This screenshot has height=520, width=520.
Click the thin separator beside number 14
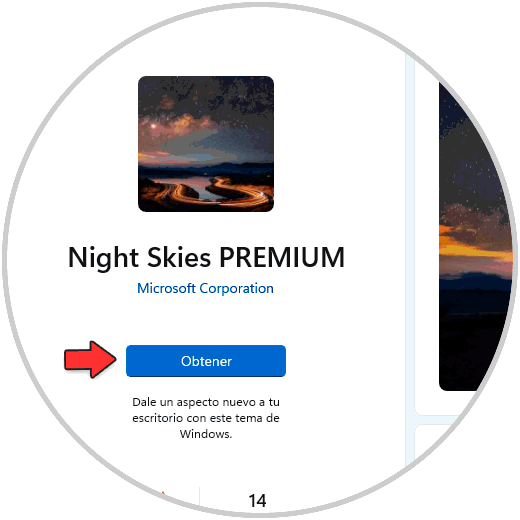coord(199,499)
